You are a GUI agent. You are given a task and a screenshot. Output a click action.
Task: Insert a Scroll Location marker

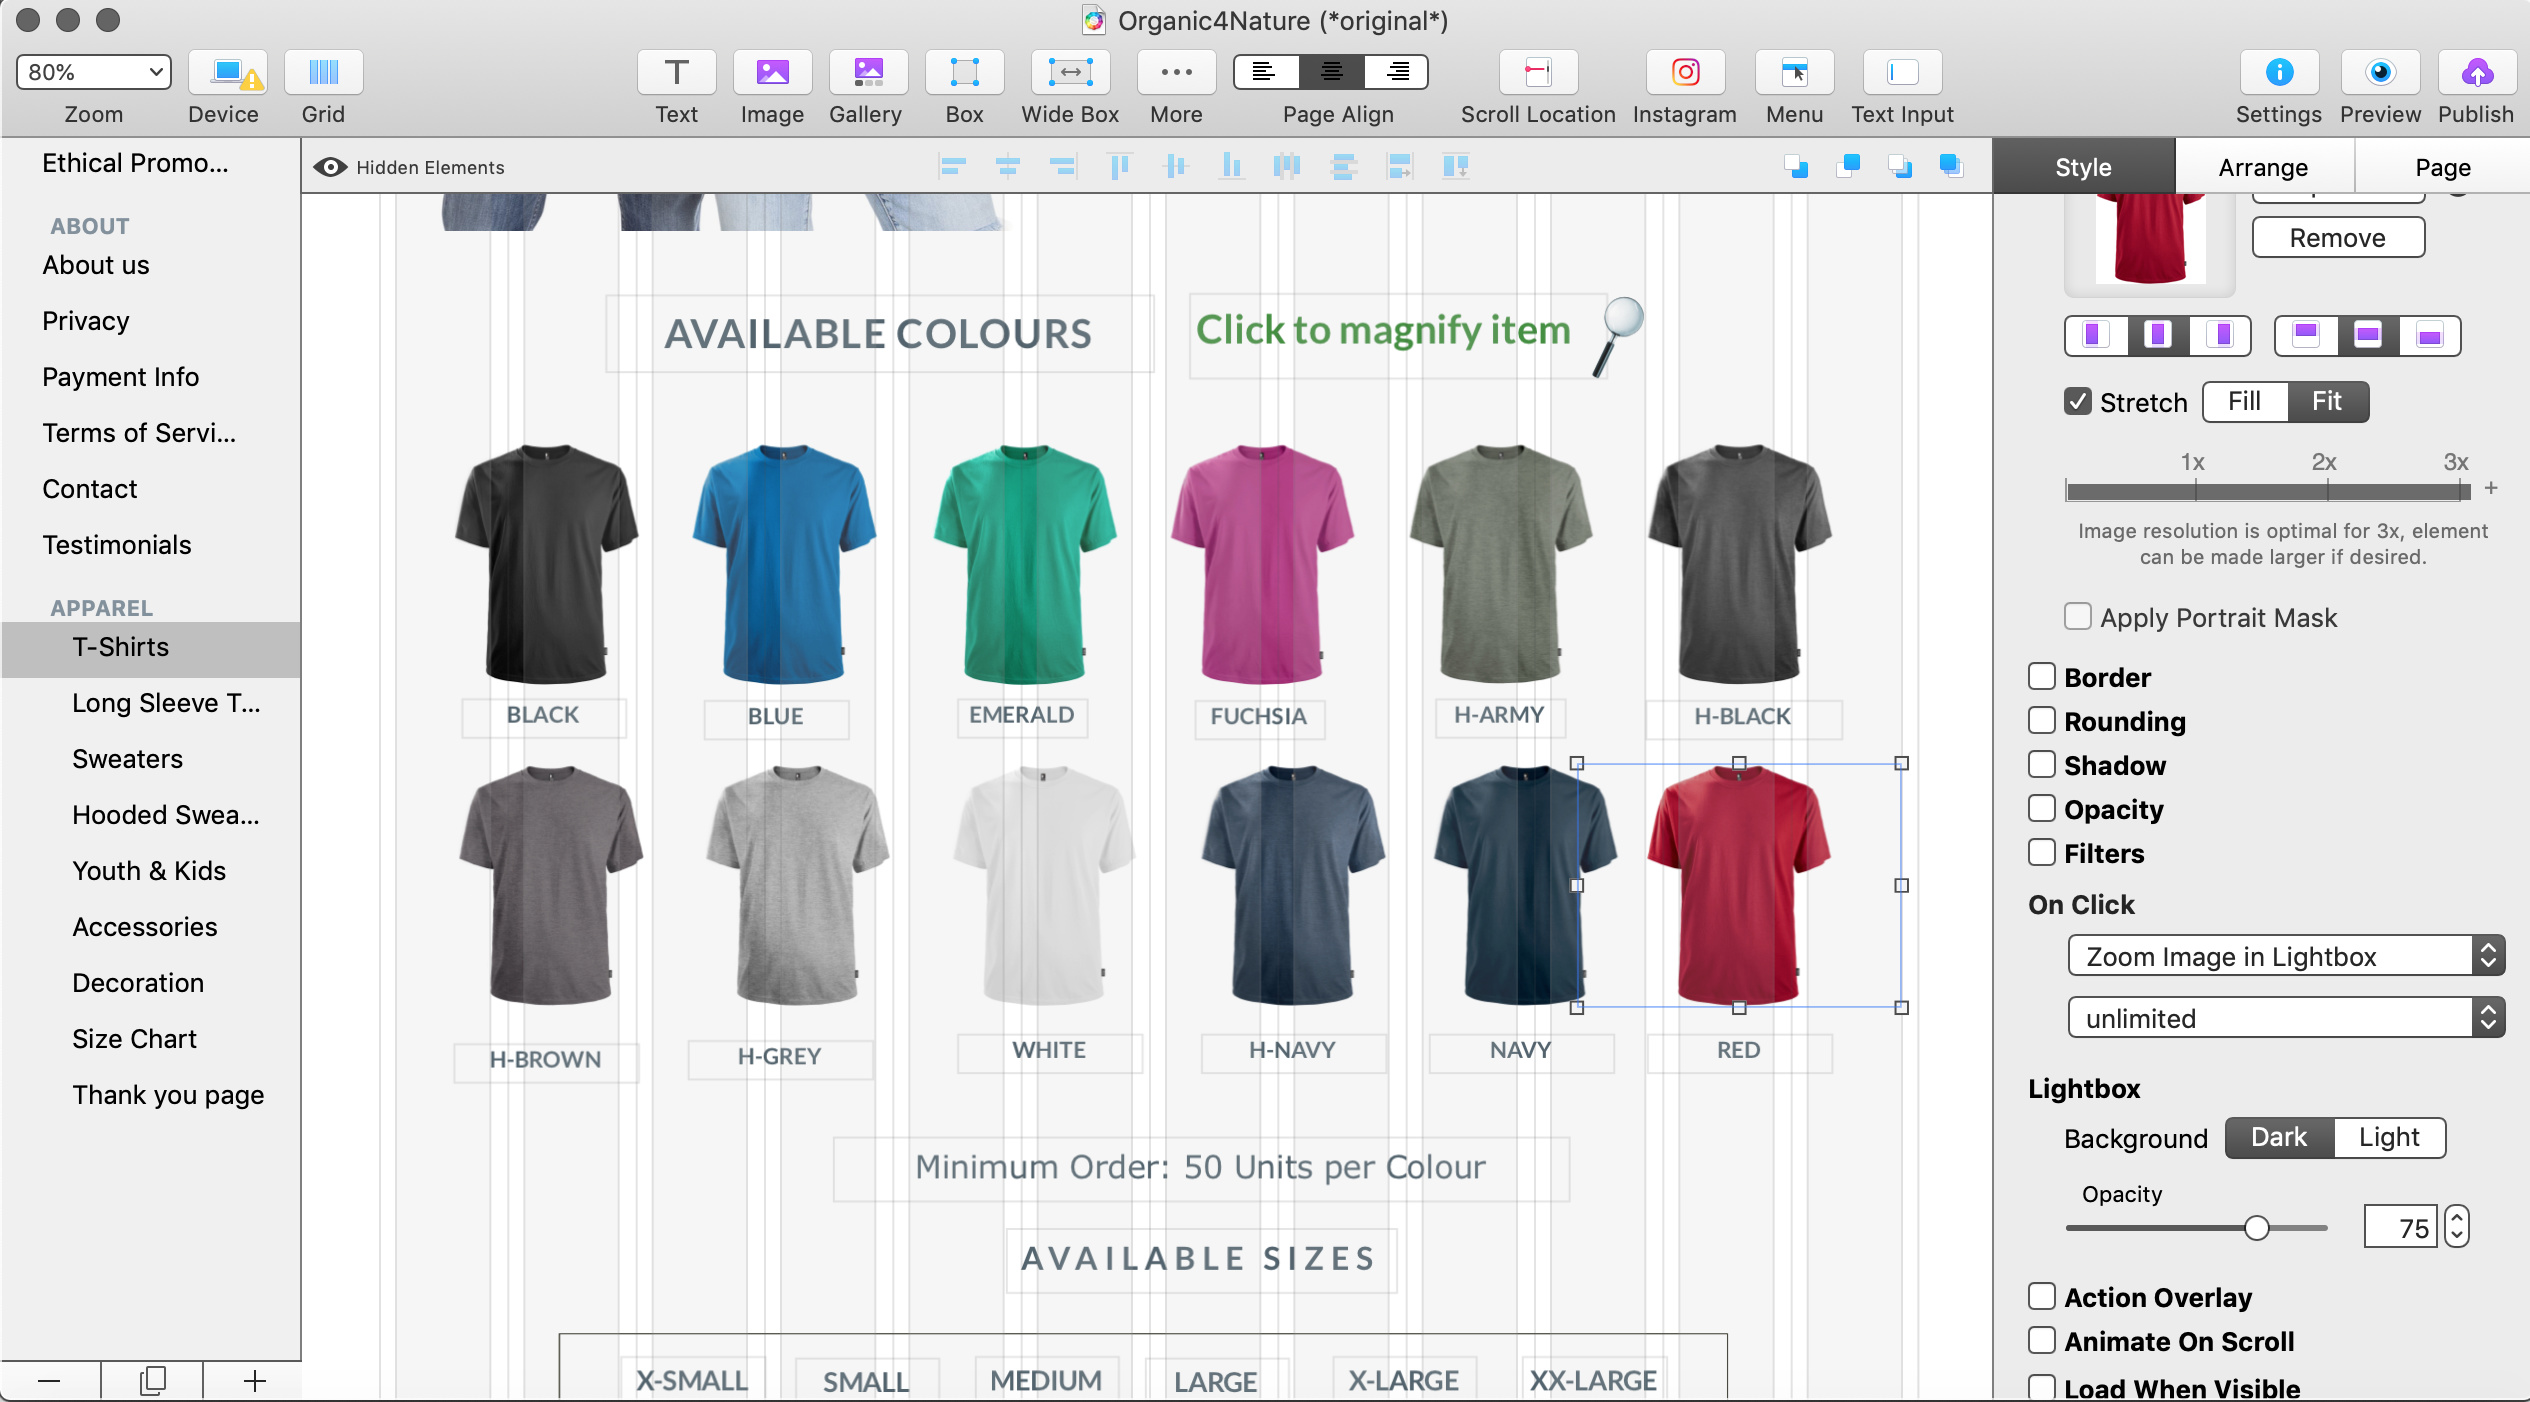click(x=1538, y=72)
